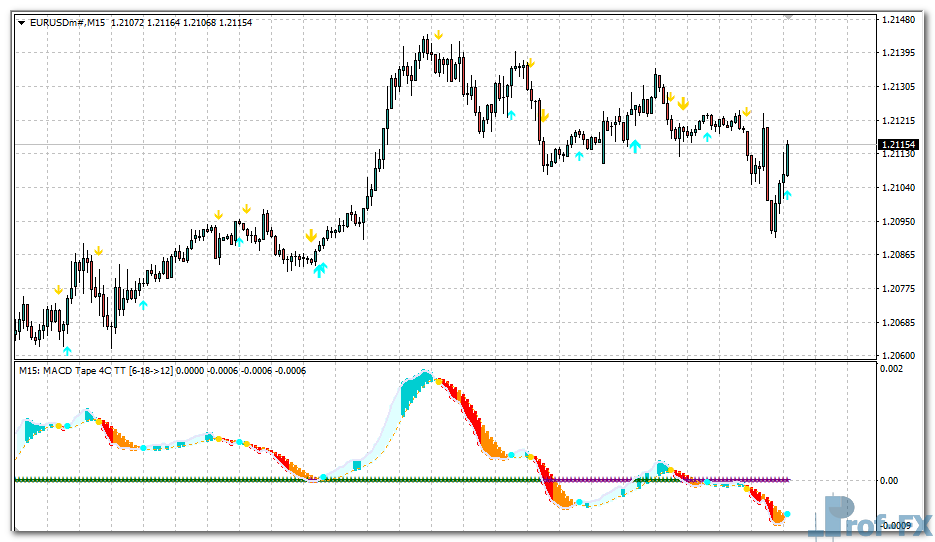935x542 pixels.
Task: Select the cyan up arrow in the chart's bottom-left corner
Action: (x=67, y=350)
